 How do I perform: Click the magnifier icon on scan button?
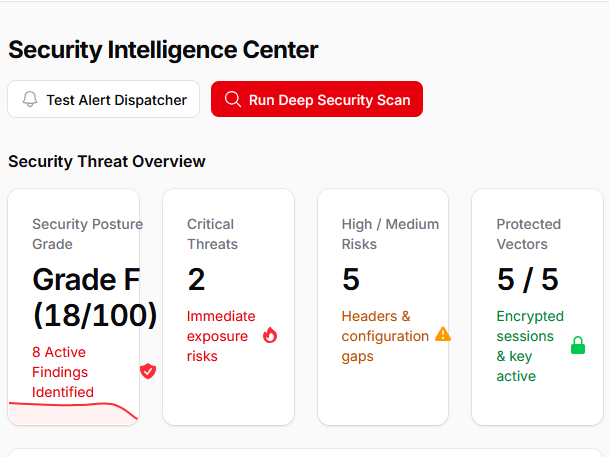point(232,99)
